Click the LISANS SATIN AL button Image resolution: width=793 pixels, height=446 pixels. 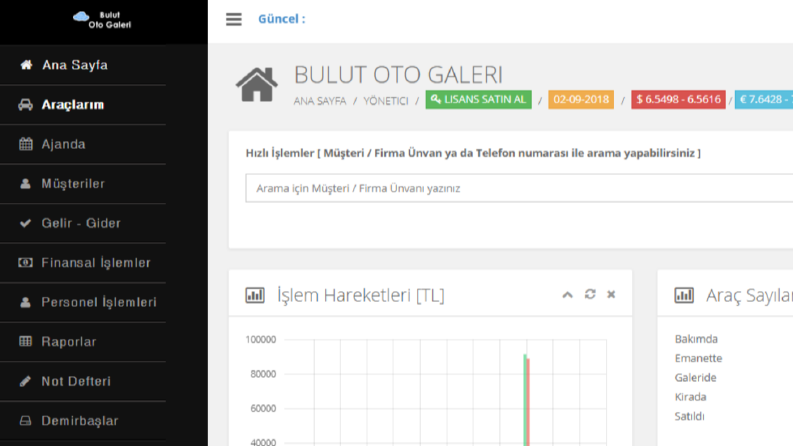coord(478,100)
